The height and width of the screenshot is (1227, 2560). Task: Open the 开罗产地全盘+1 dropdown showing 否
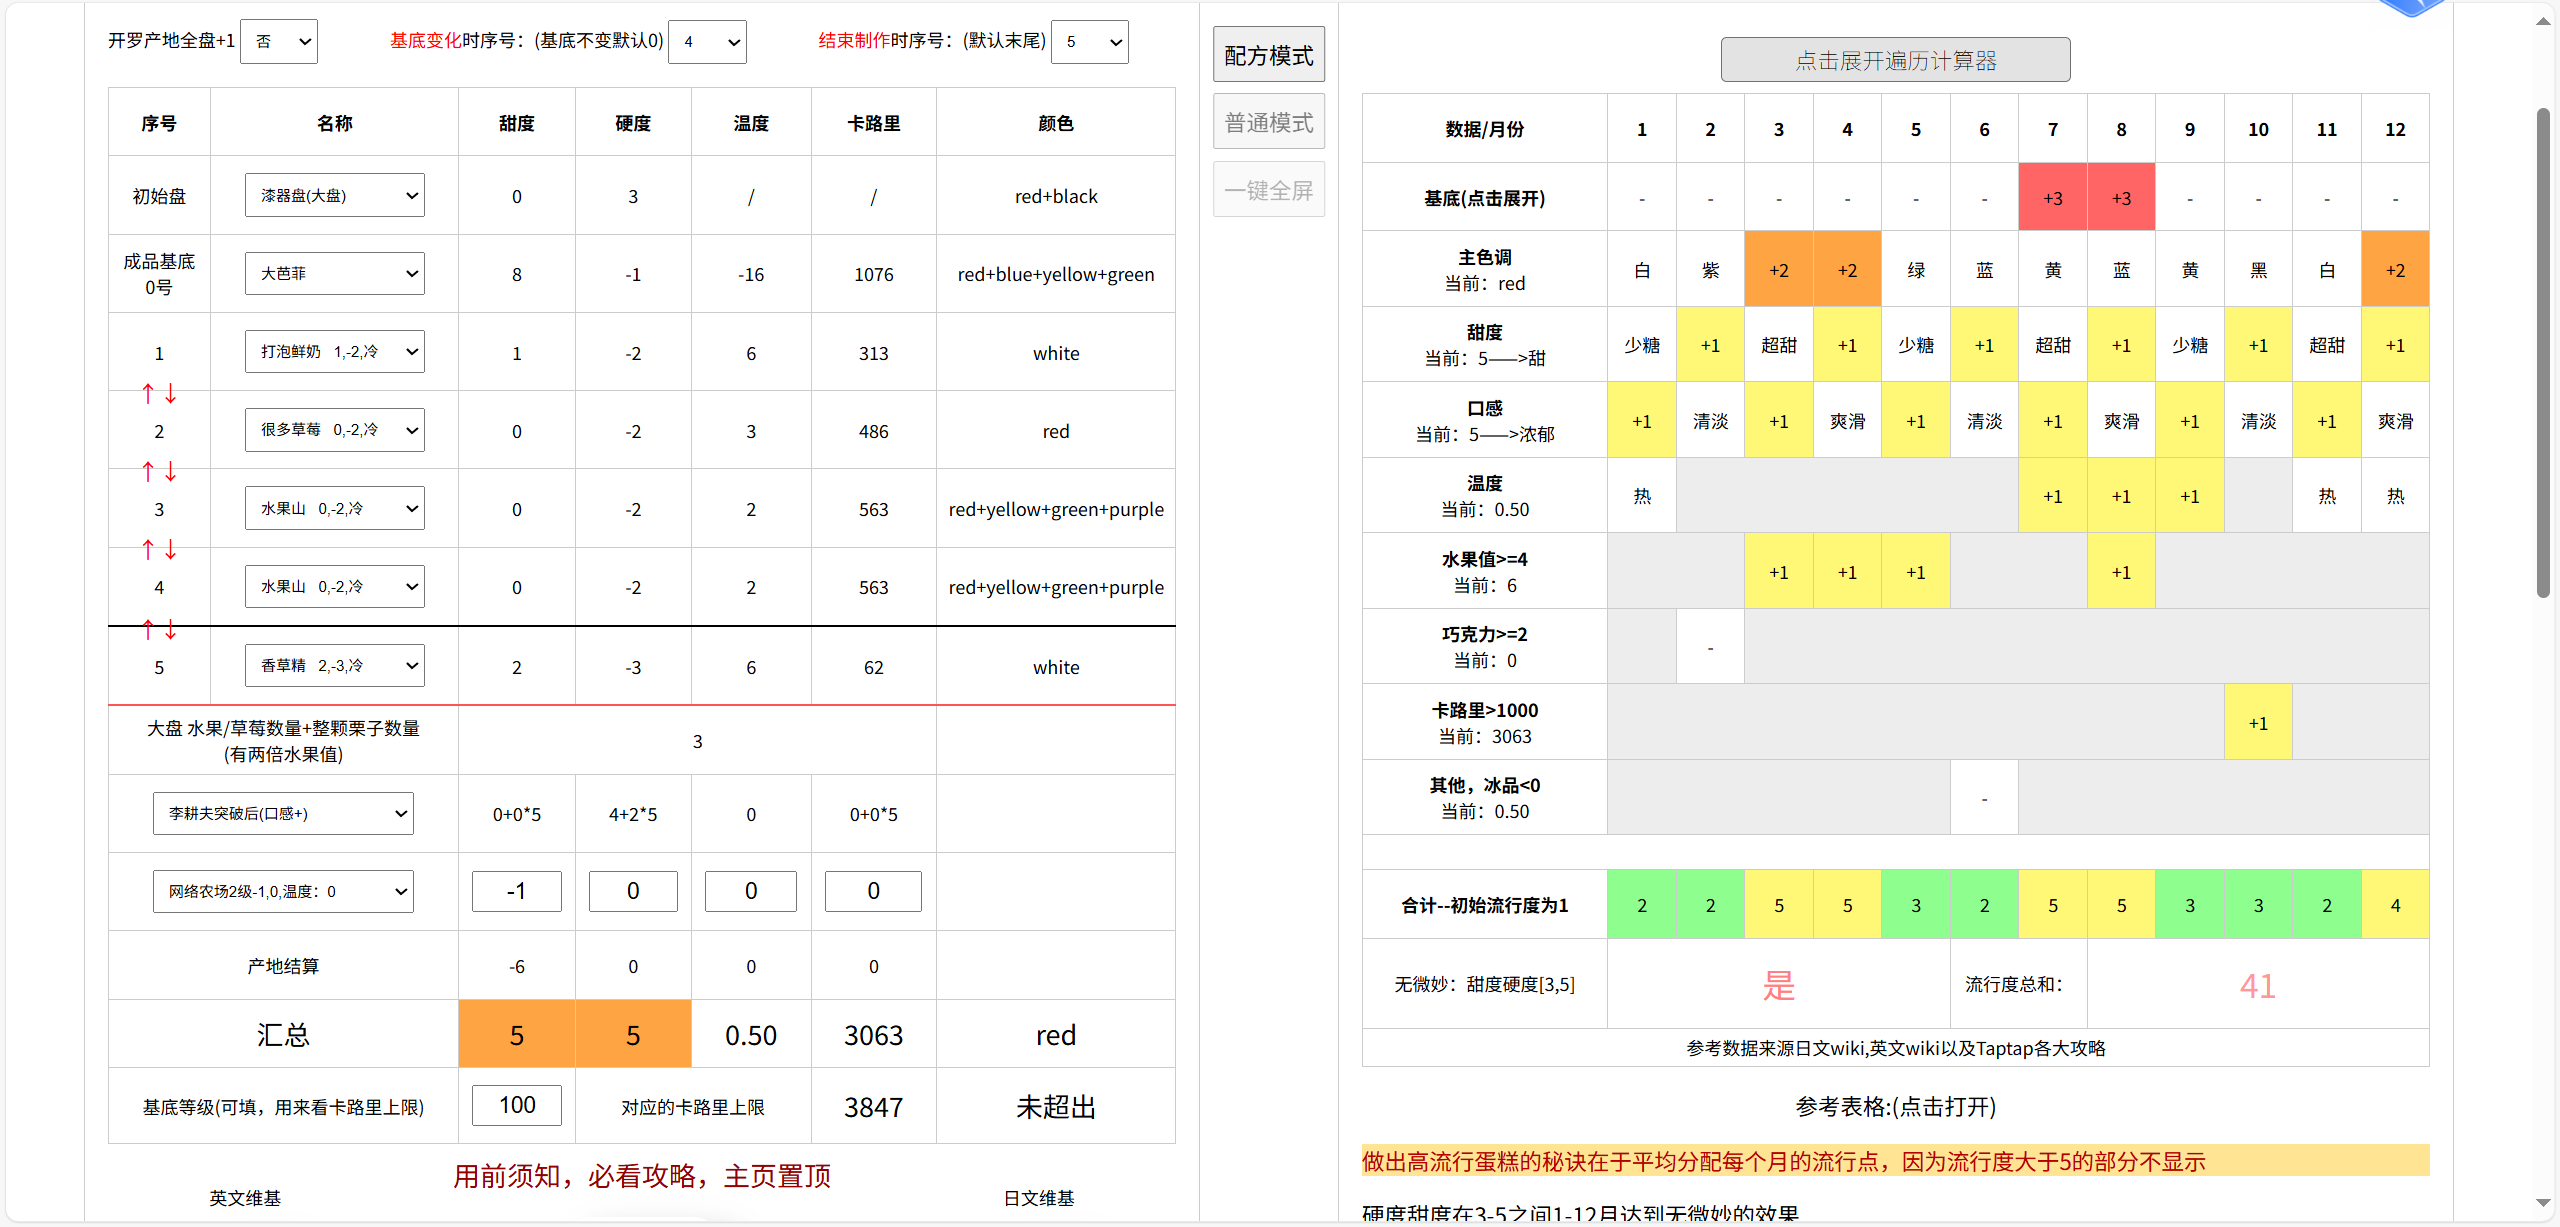tap(279, 42)
